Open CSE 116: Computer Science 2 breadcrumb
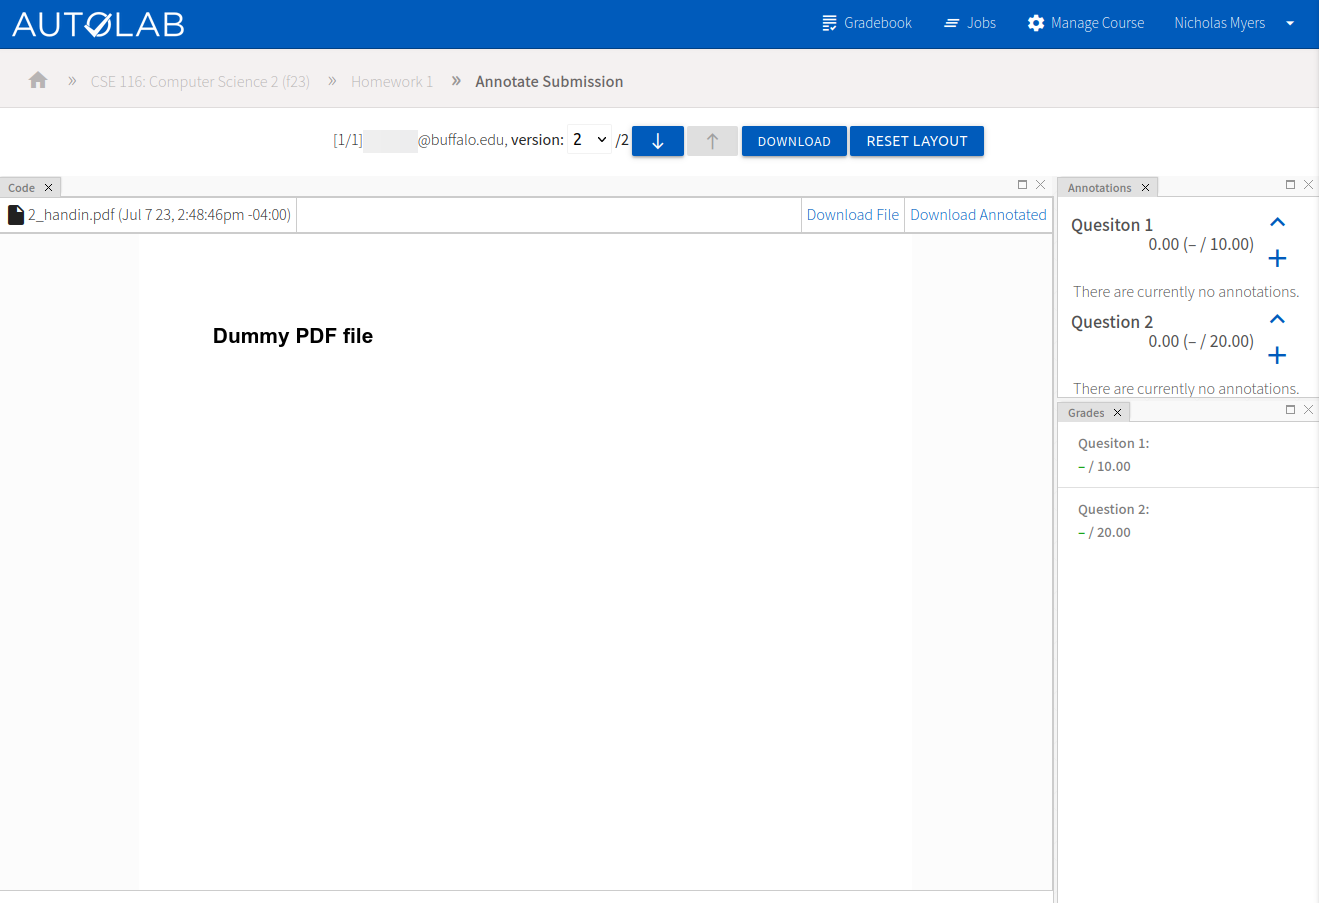The height and width of the screenshot is (903, 1319). pyautogui.click(x=200, y=82)
